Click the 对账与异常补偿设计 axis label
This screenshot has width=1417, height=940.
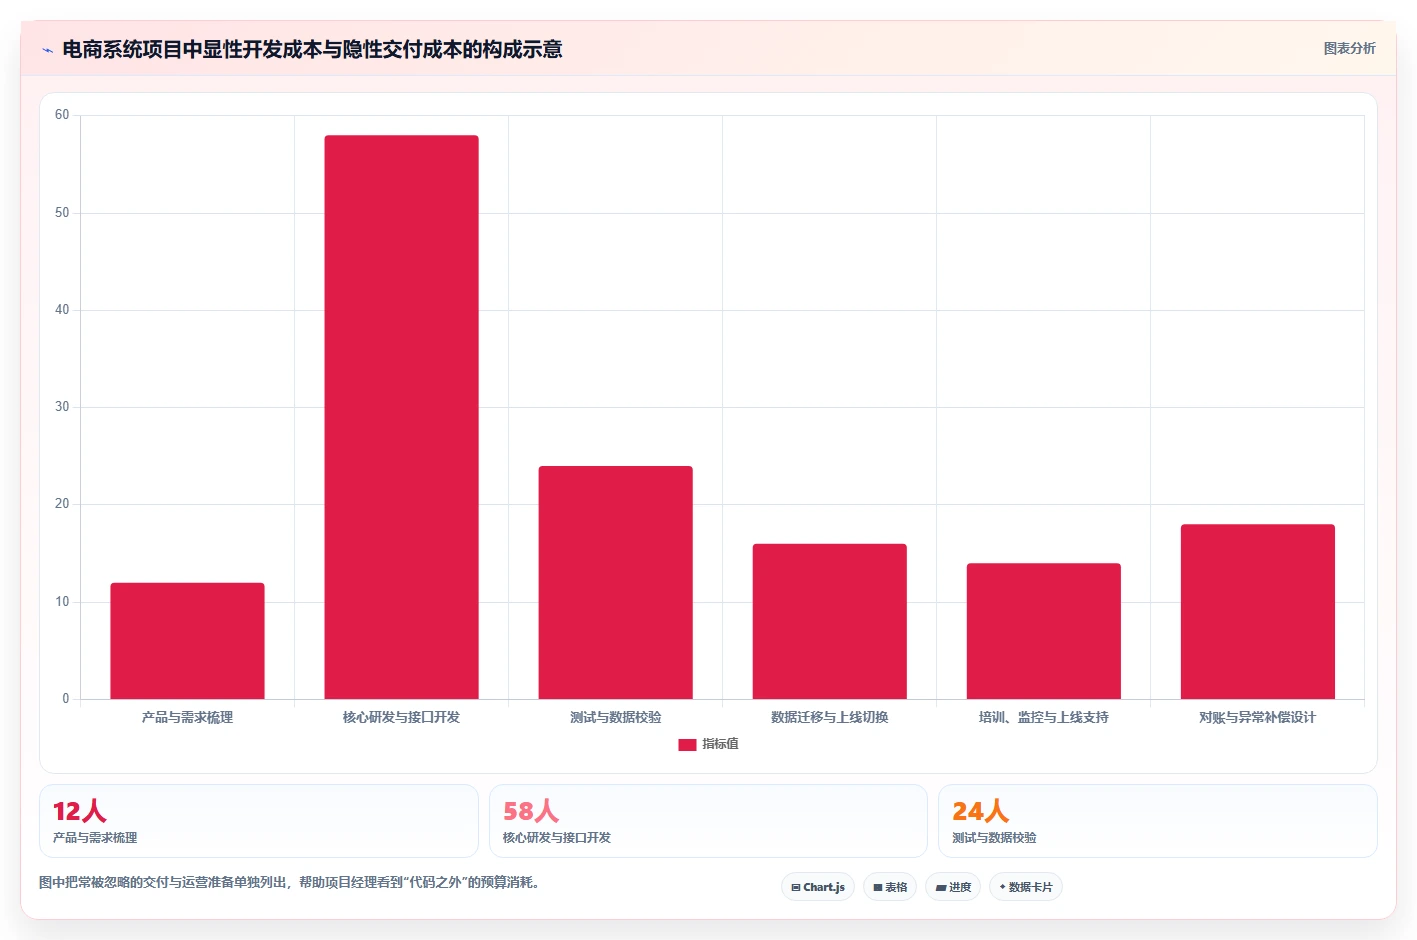1257,717
